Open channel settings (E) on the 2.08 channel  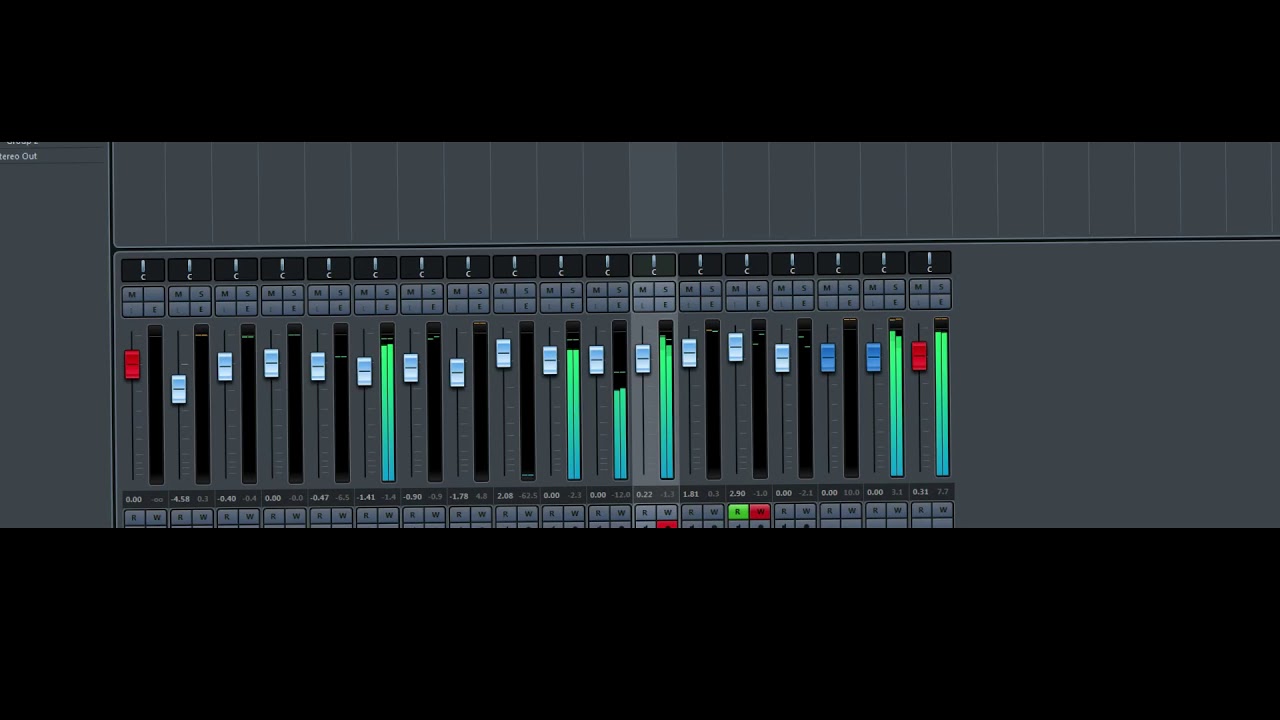[525, 307]
